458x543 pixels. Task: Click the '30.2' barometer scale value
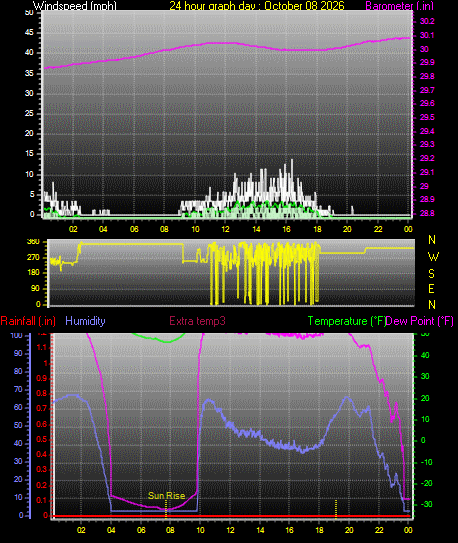pyautogui.click(x=427, y=21)
